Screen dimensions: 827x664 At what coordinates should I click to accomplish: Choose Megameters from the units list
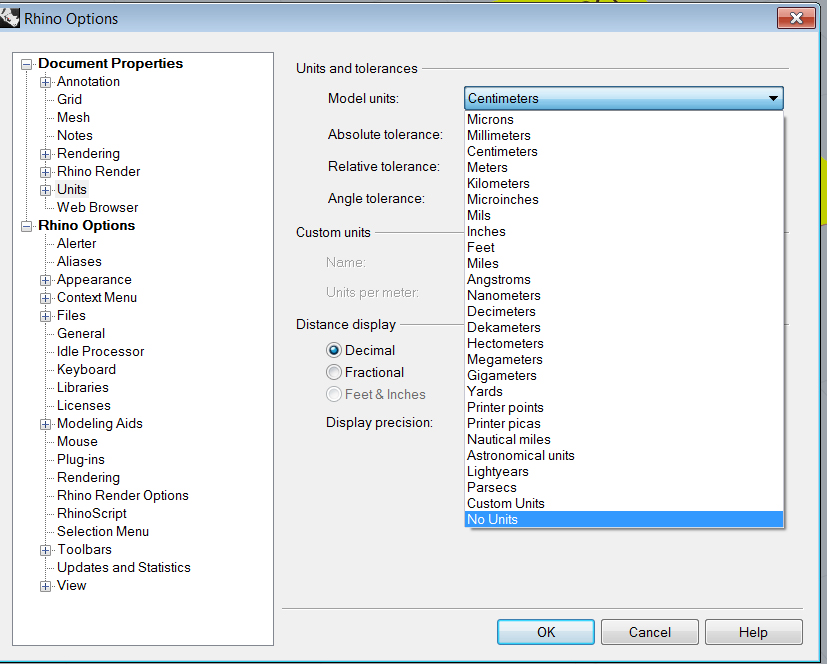coord(623,360)
